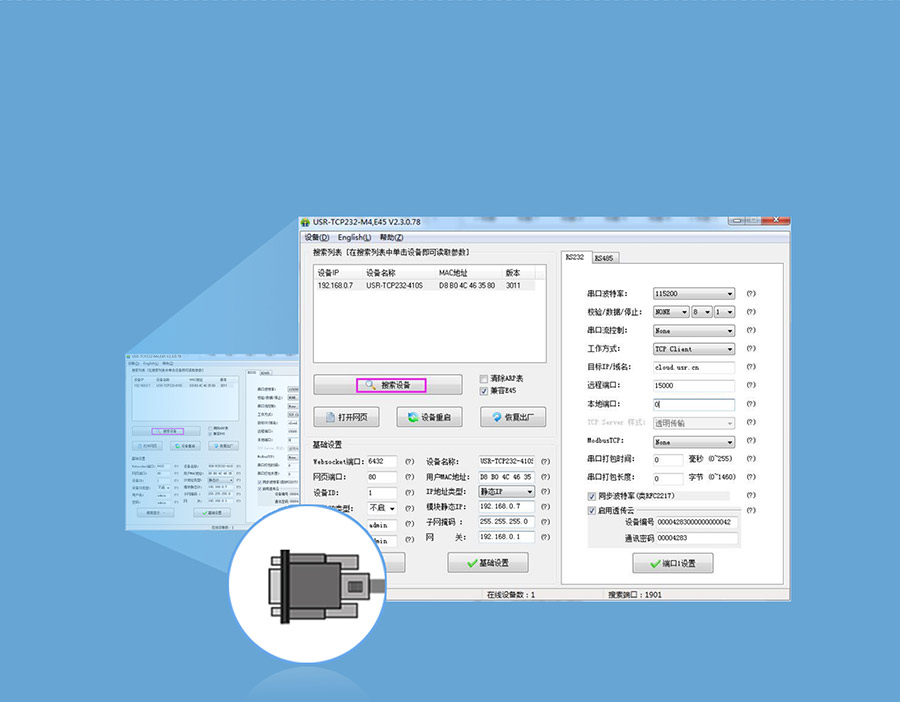Open help icon beside TCP Server 样式
Viewport: 900px width, 702px height.
(x=751, y=422)
